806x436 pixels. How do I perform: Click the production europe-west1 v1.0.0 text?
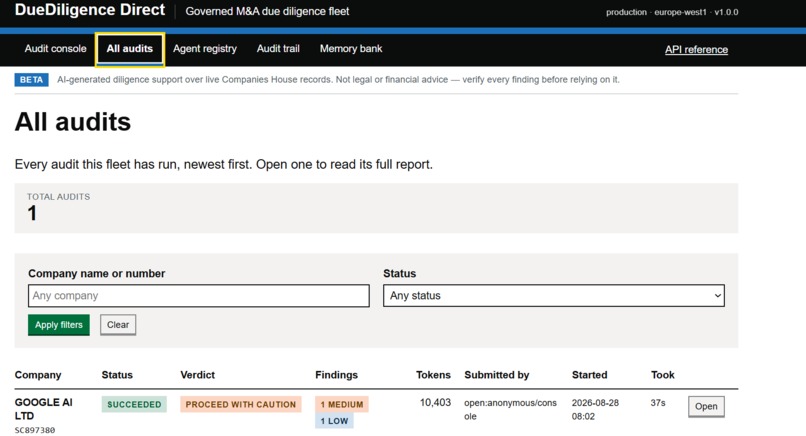tap(672, 12)
